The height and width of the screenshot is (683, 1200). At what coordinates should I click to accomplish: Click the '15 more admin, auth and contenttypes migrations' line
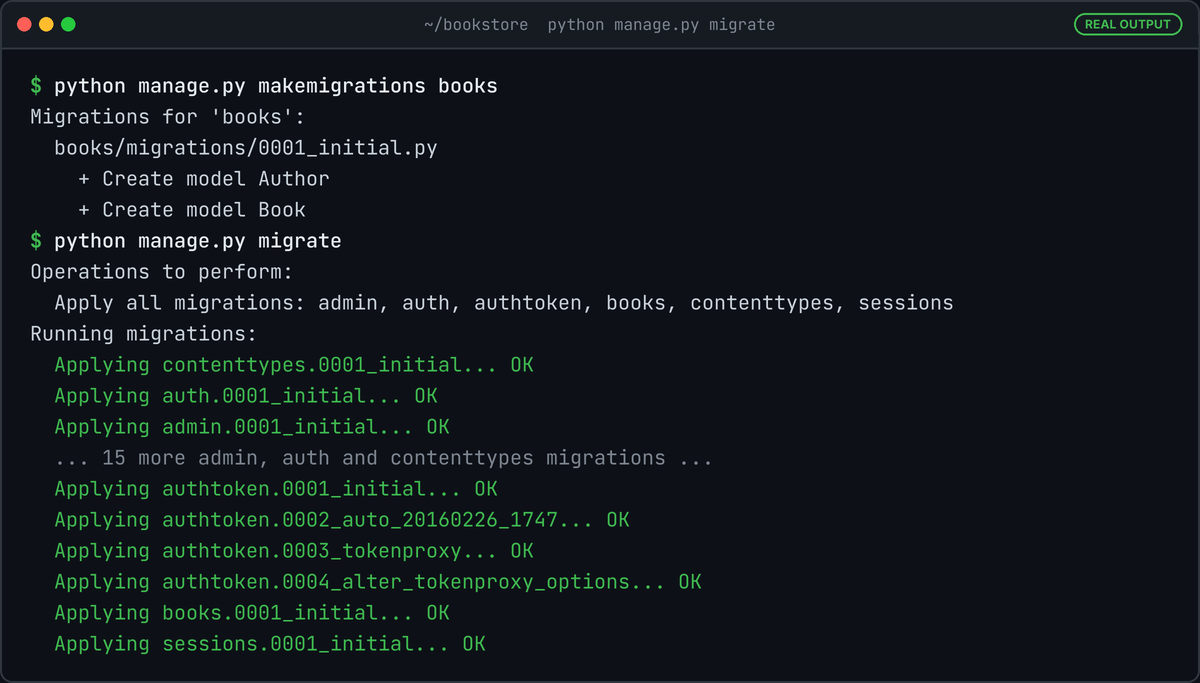click(384, 458)
